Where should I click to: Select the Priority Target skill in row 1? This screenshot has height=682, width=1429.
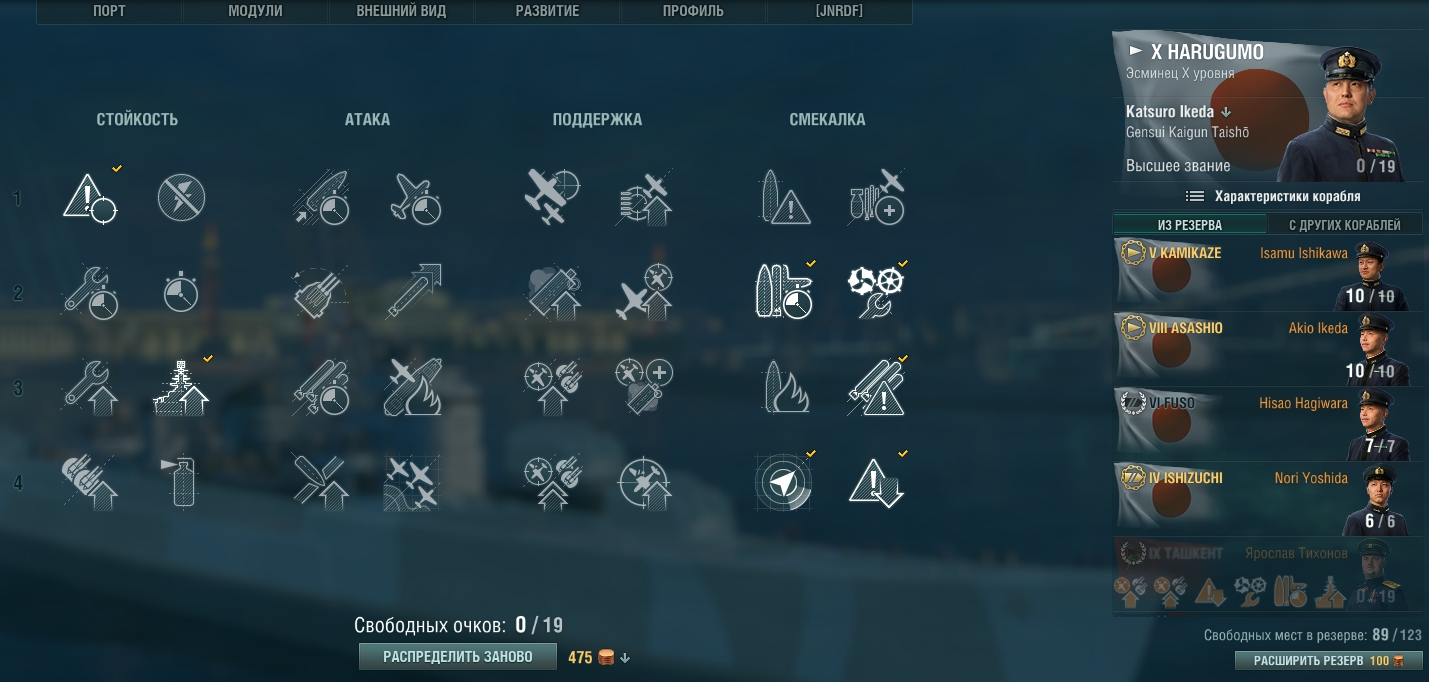coord(90,197)
